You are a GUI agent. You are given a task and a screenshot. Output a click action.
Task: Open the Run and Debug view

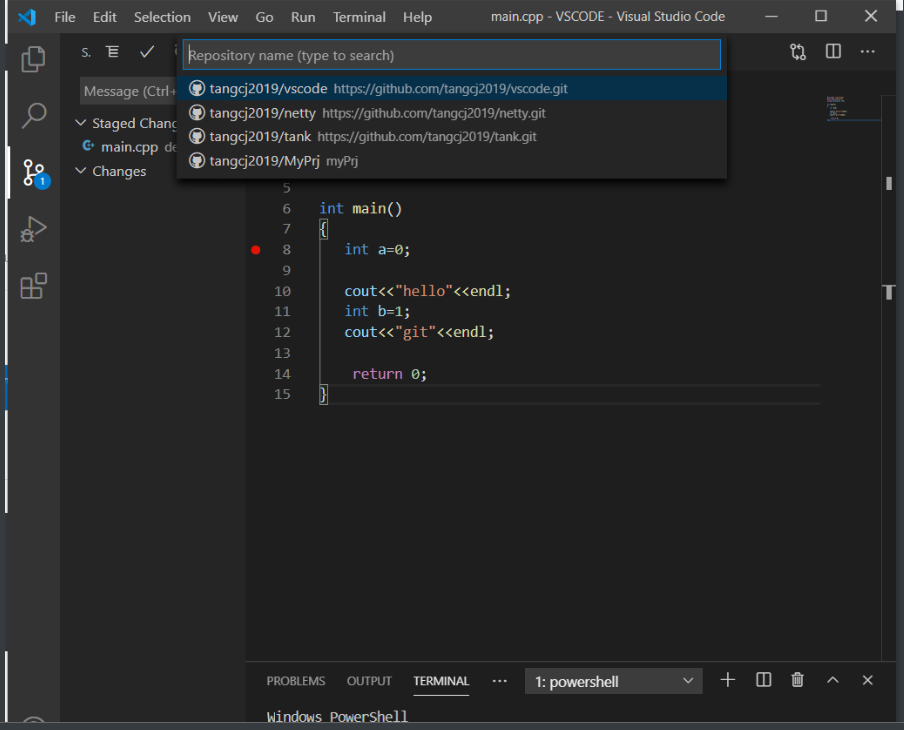(x=33, y=229)
